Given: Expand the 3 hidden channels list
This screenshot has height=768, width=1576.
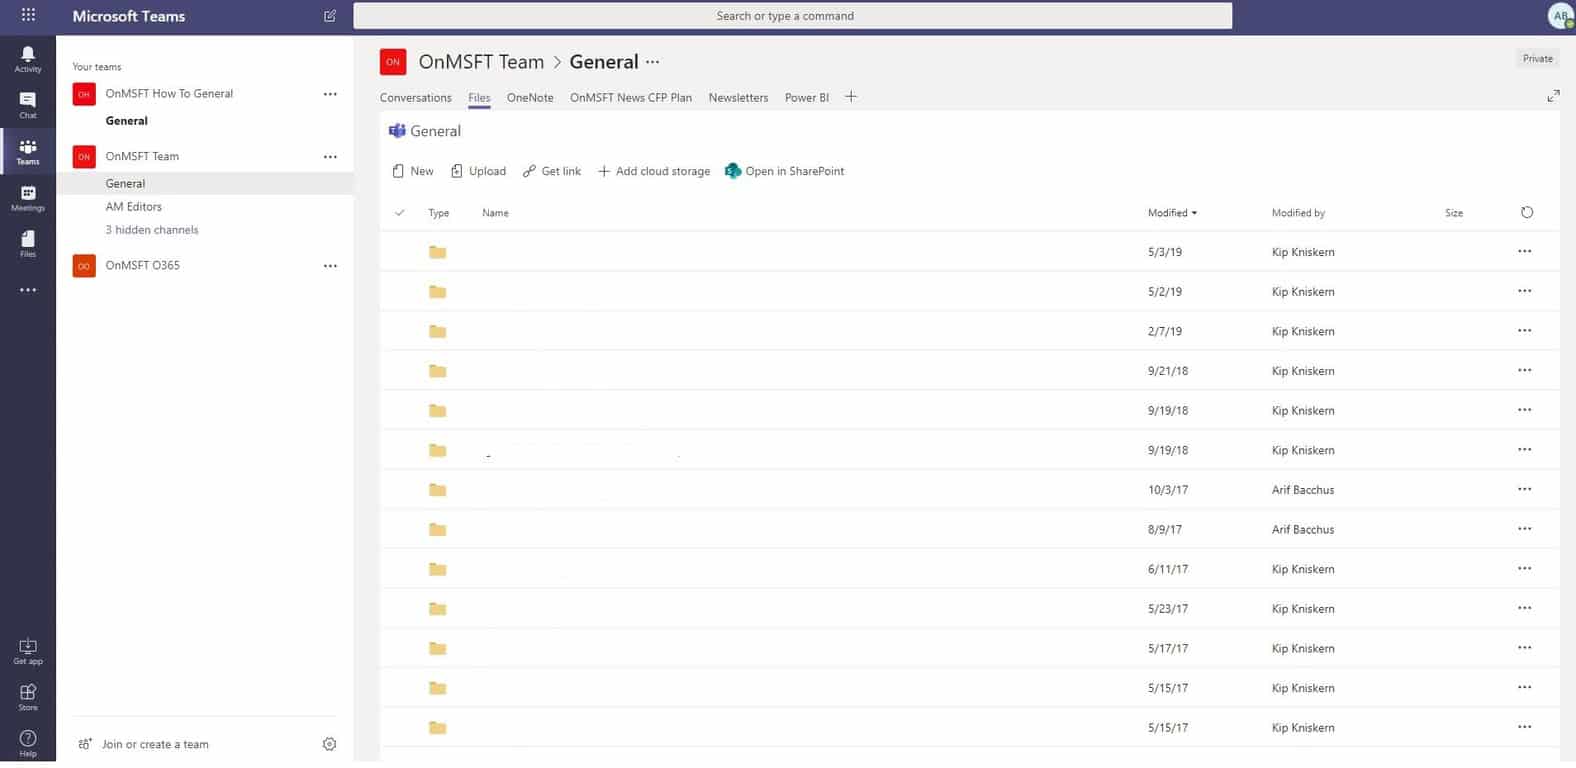Looking at the screenshot, I should pos(152,230).
